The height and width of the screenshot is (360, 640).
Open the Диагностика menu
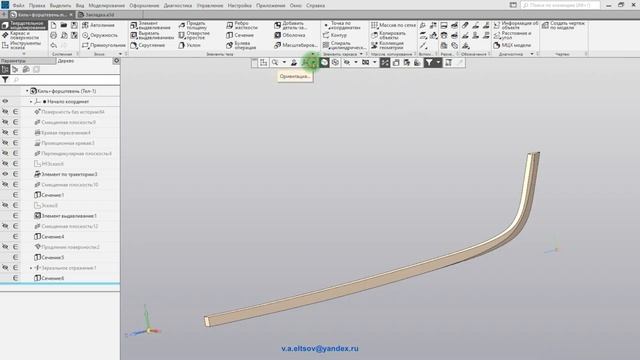[x=178, y=6]
